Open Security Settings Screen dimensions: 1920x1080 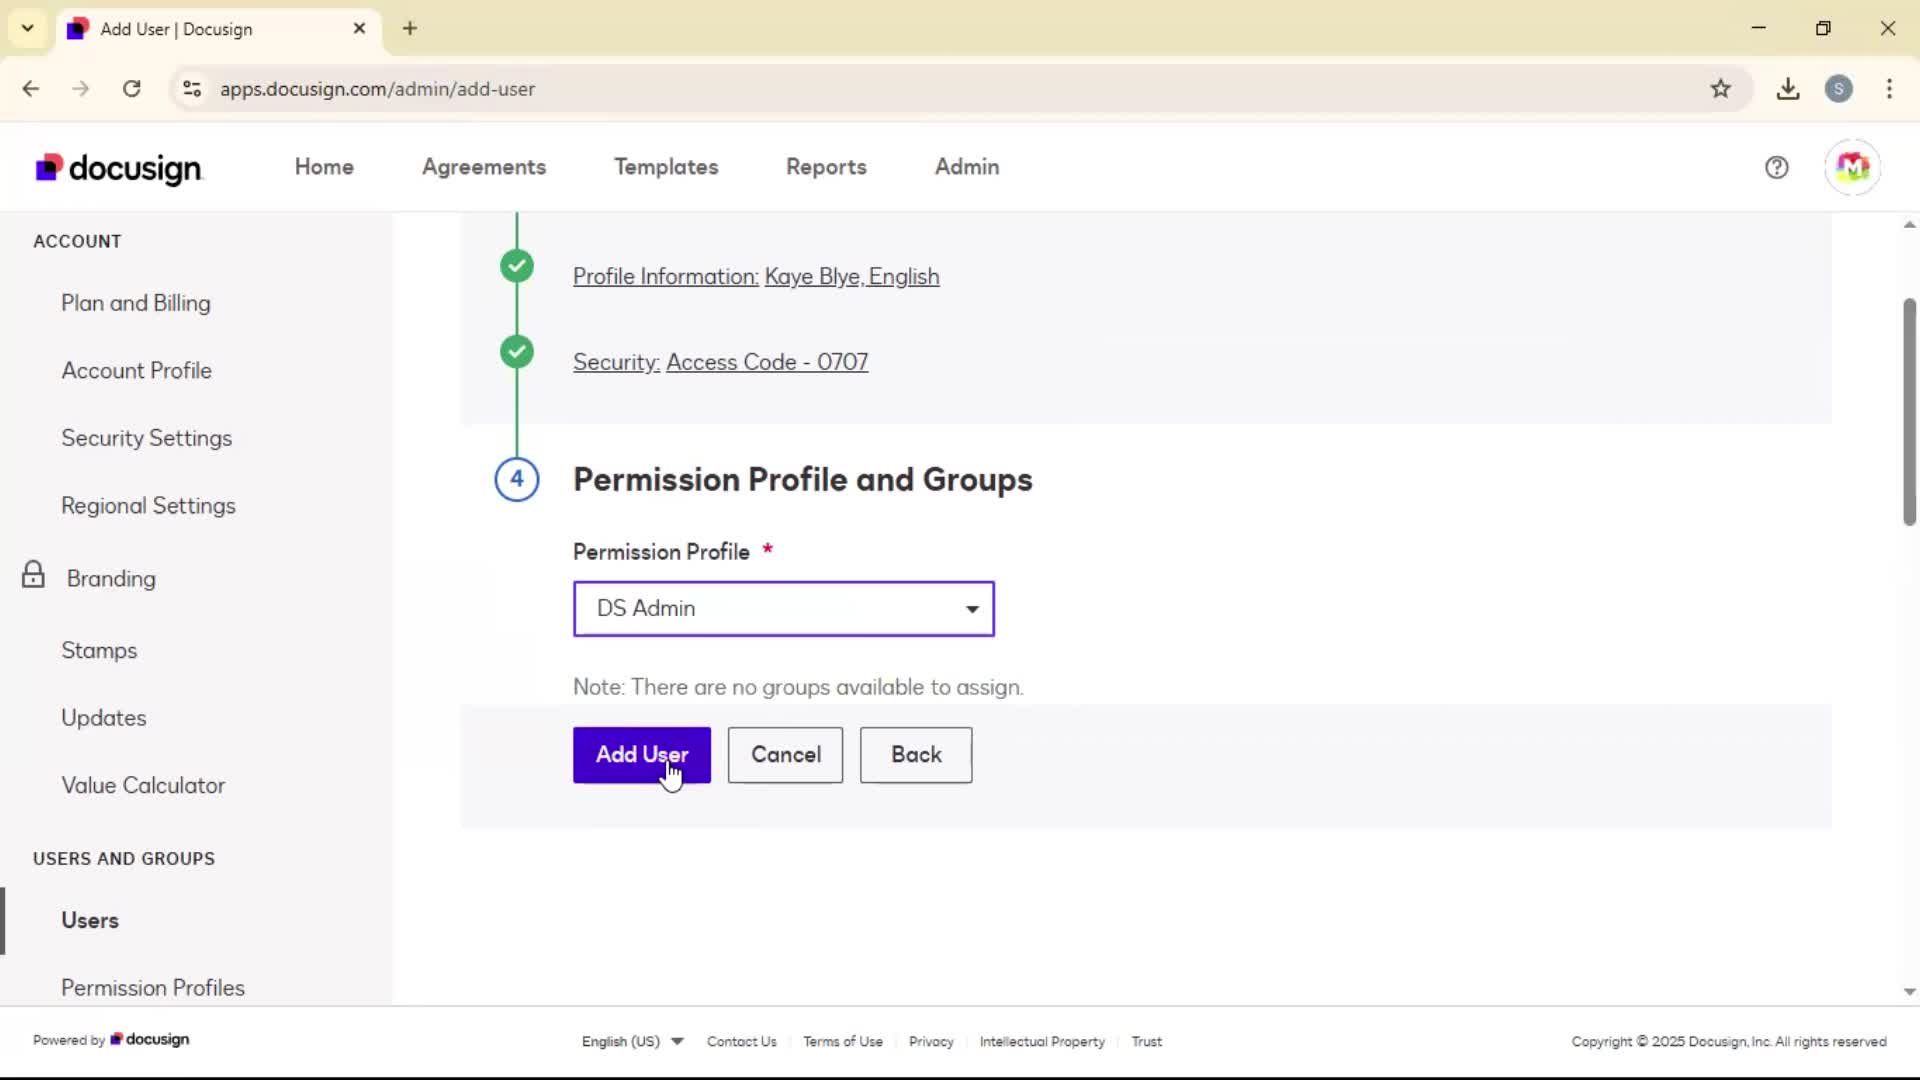(147, 438)
